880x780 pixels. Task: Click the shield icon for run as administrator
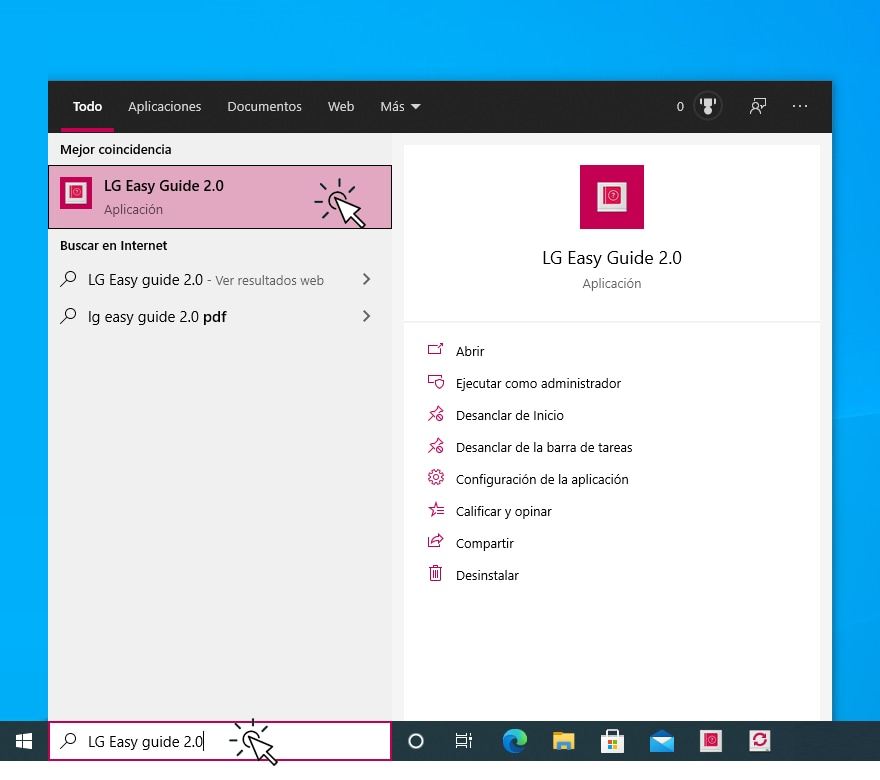pos(436,382)
